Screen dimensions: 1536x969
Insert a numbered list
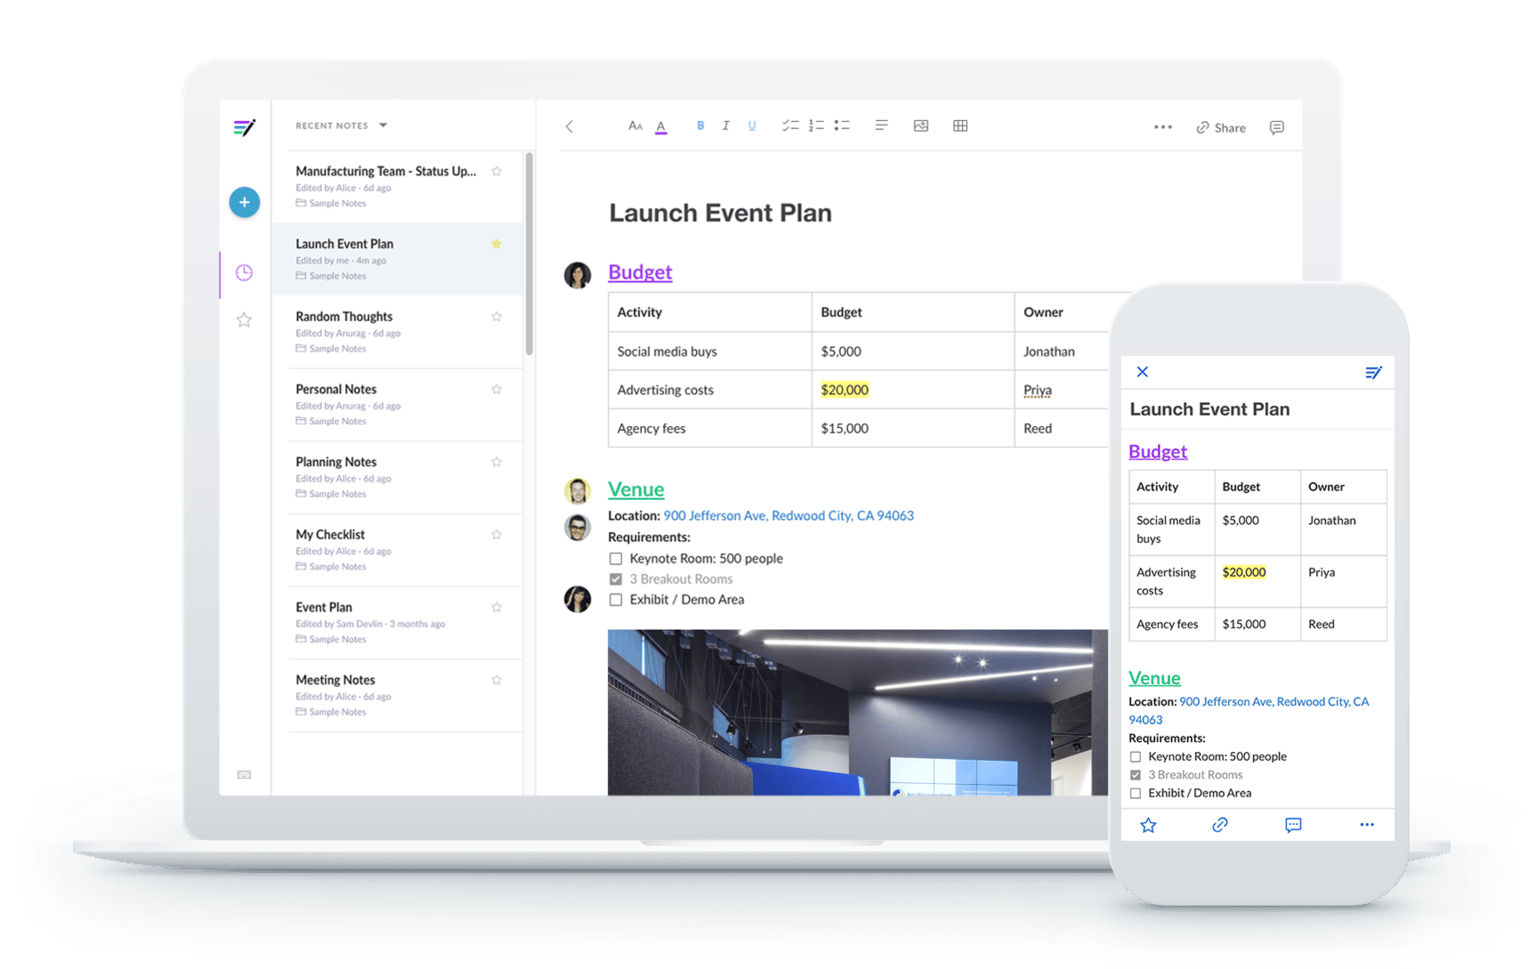[x=816, y=126]
